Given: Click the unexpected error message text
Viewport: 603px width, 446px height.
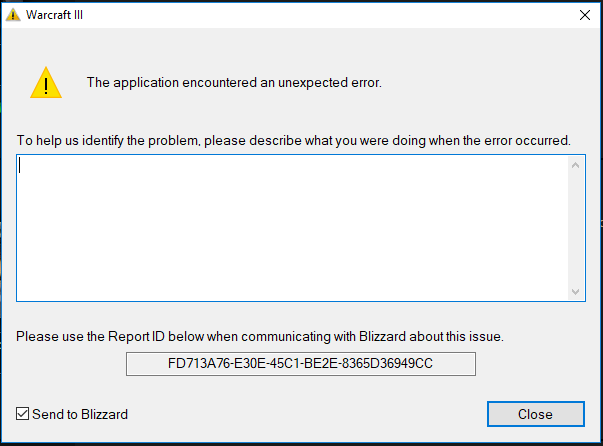Looking at the screenshot, I should click(234, 83).
